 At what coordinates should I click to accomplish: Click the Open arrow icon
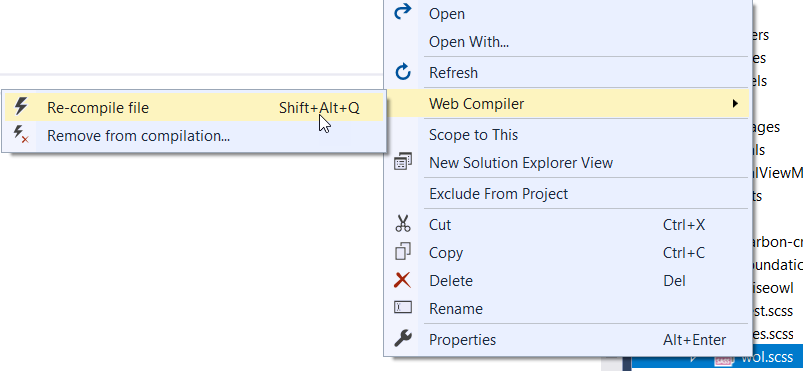[x=403, y=12]
